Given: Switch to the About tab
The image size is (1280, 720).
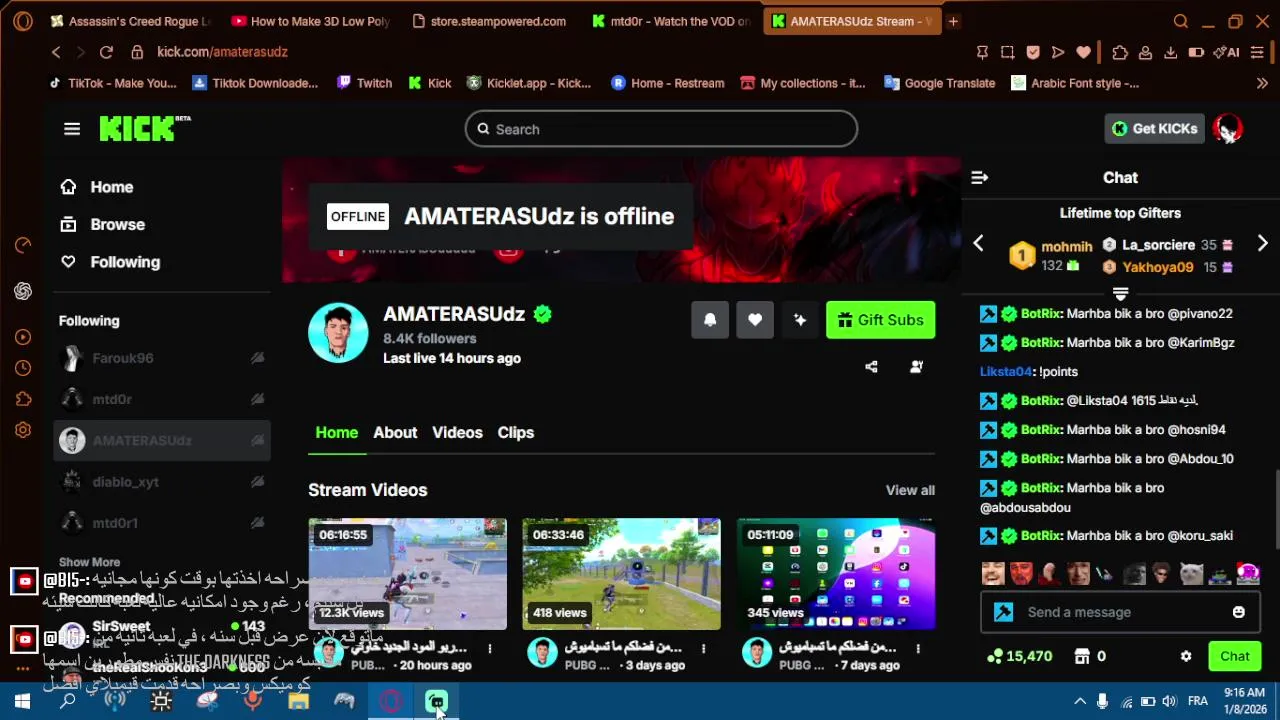Looking at the screenshot, I should point(395,432).
